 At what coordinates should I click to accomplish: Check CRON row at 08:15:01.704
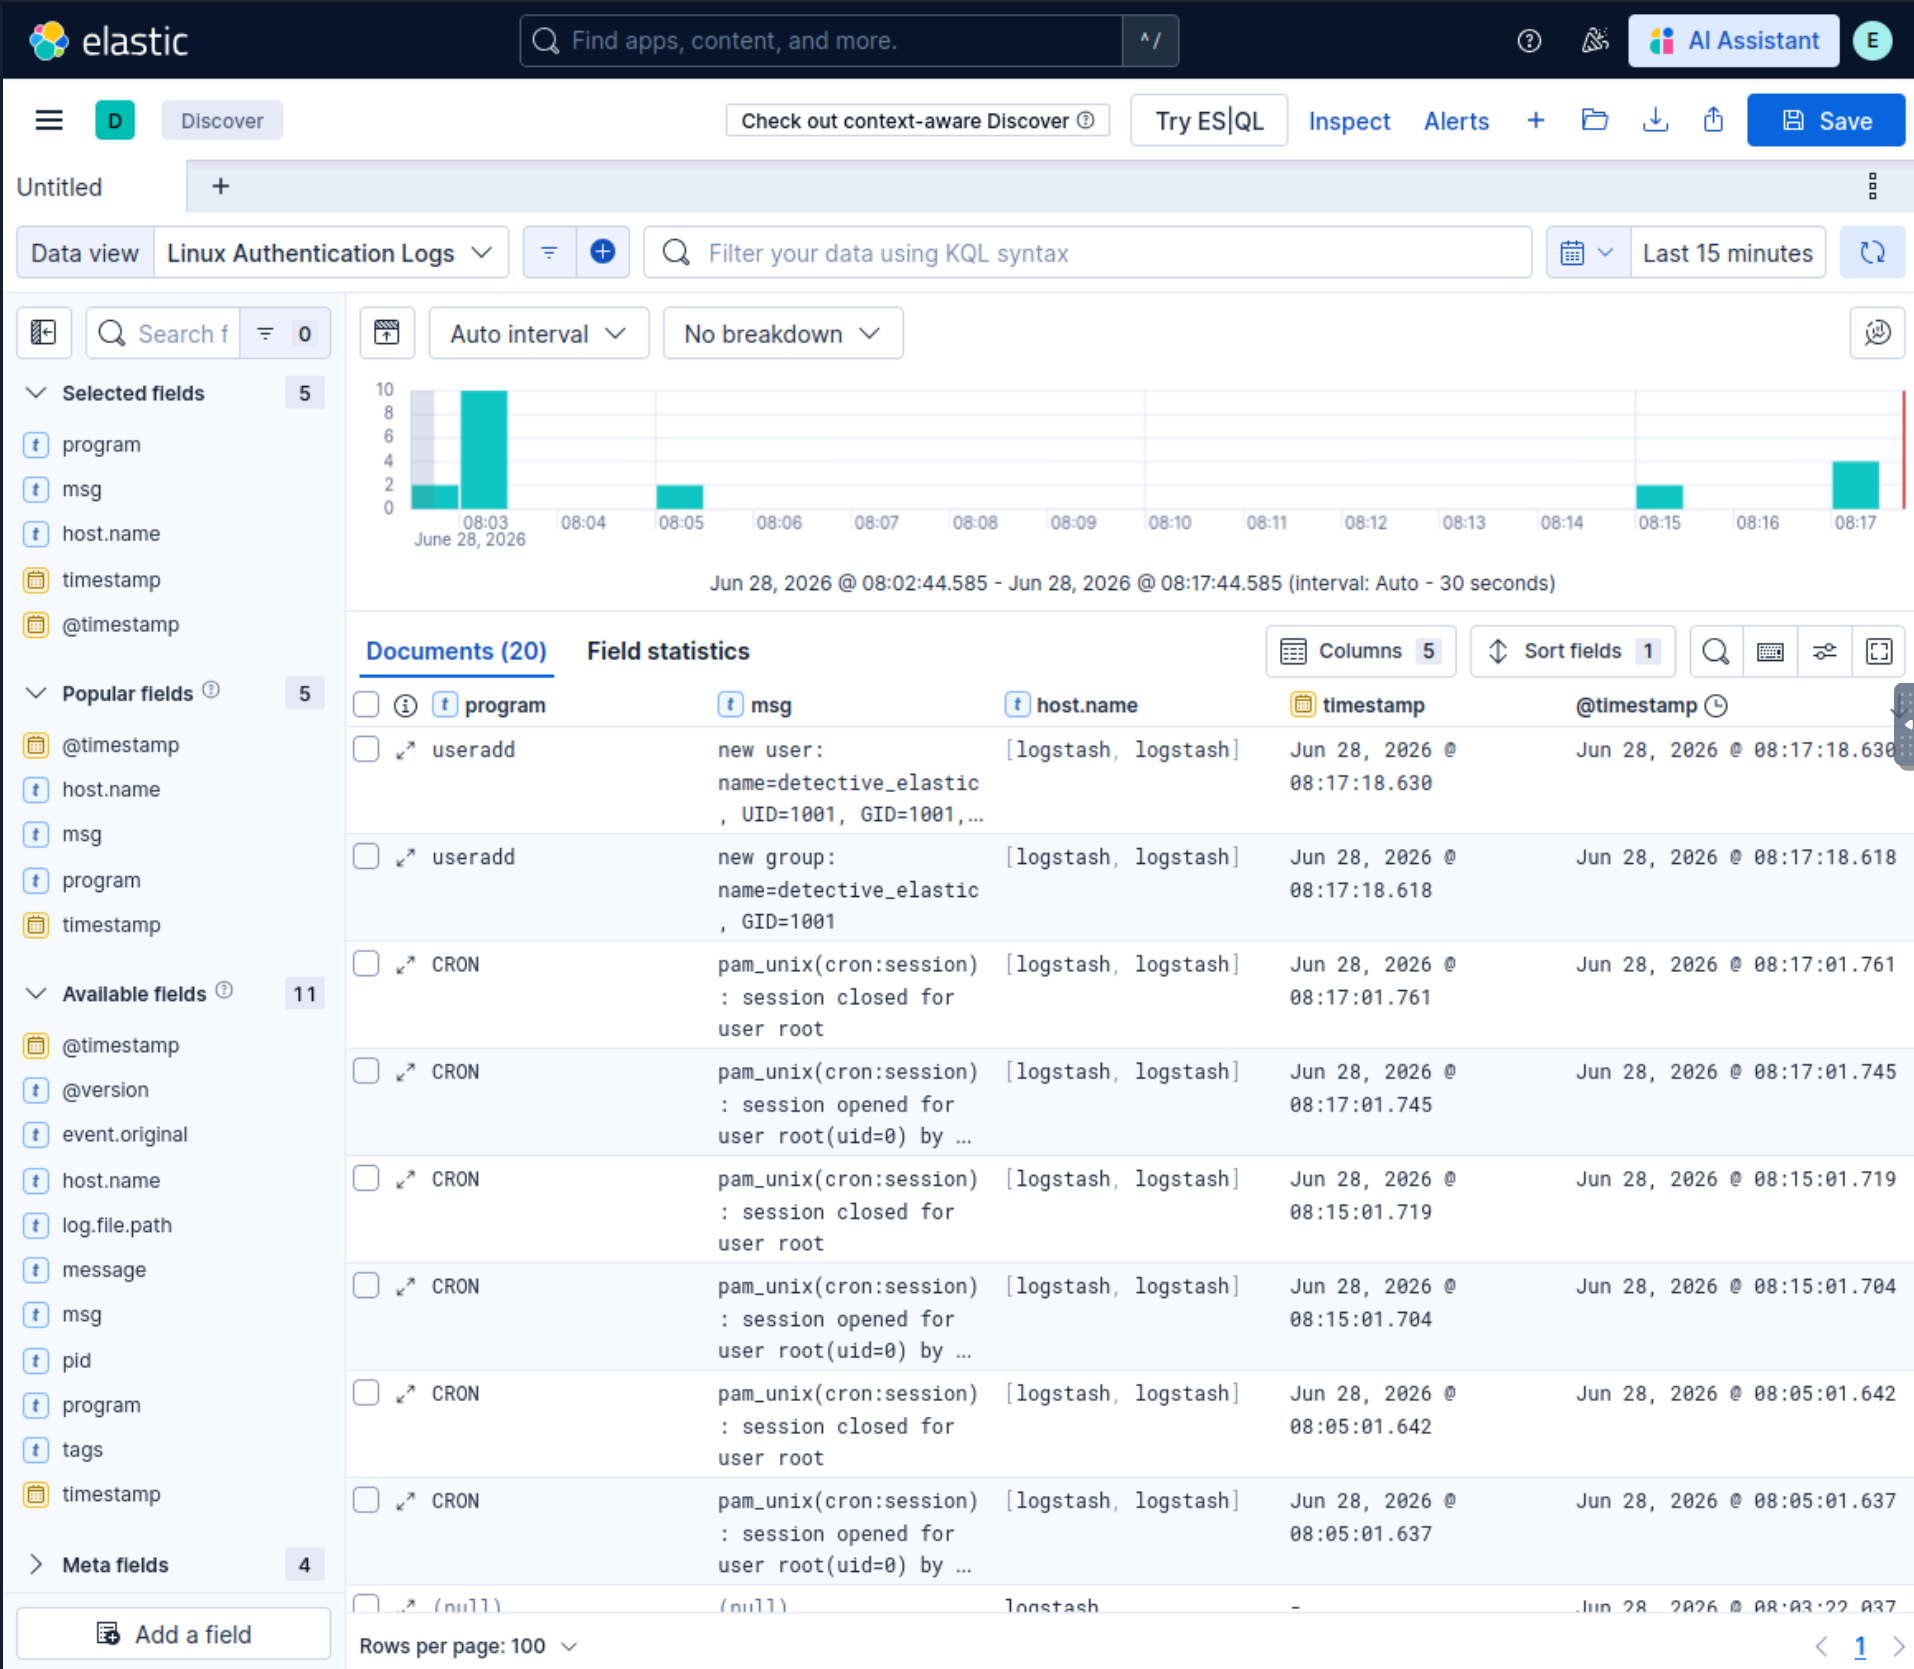point(366,1286)
